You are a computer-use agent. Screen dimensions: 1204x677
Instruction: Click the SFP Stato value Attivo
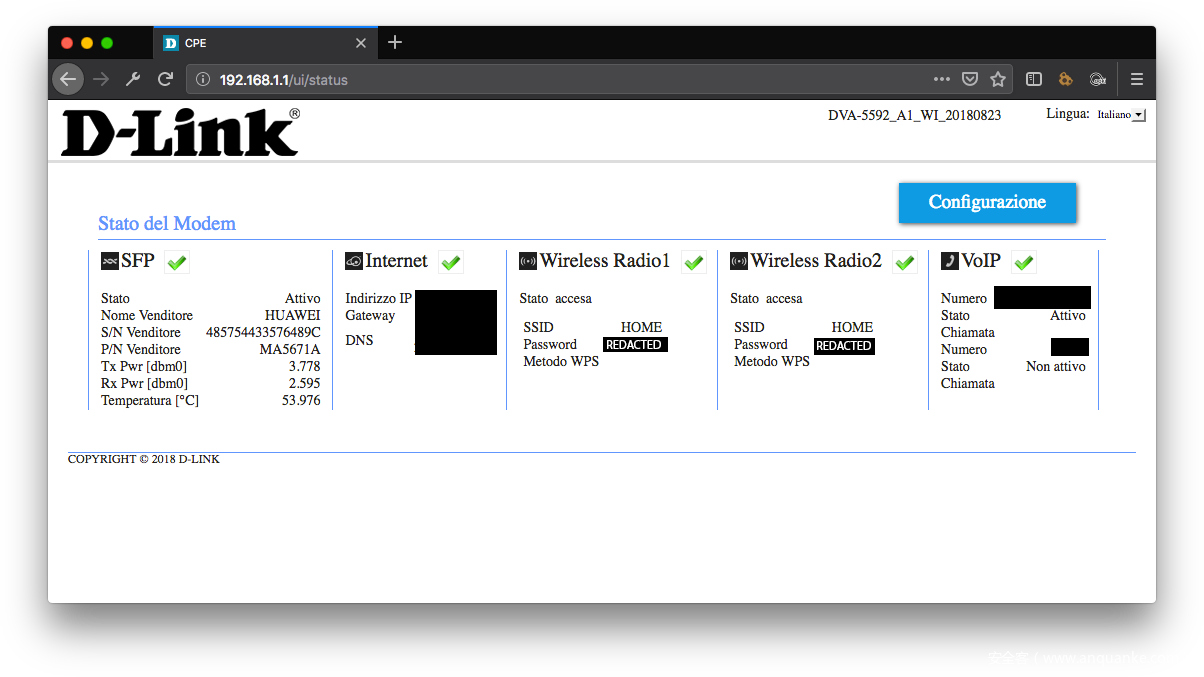pos(303,298)
